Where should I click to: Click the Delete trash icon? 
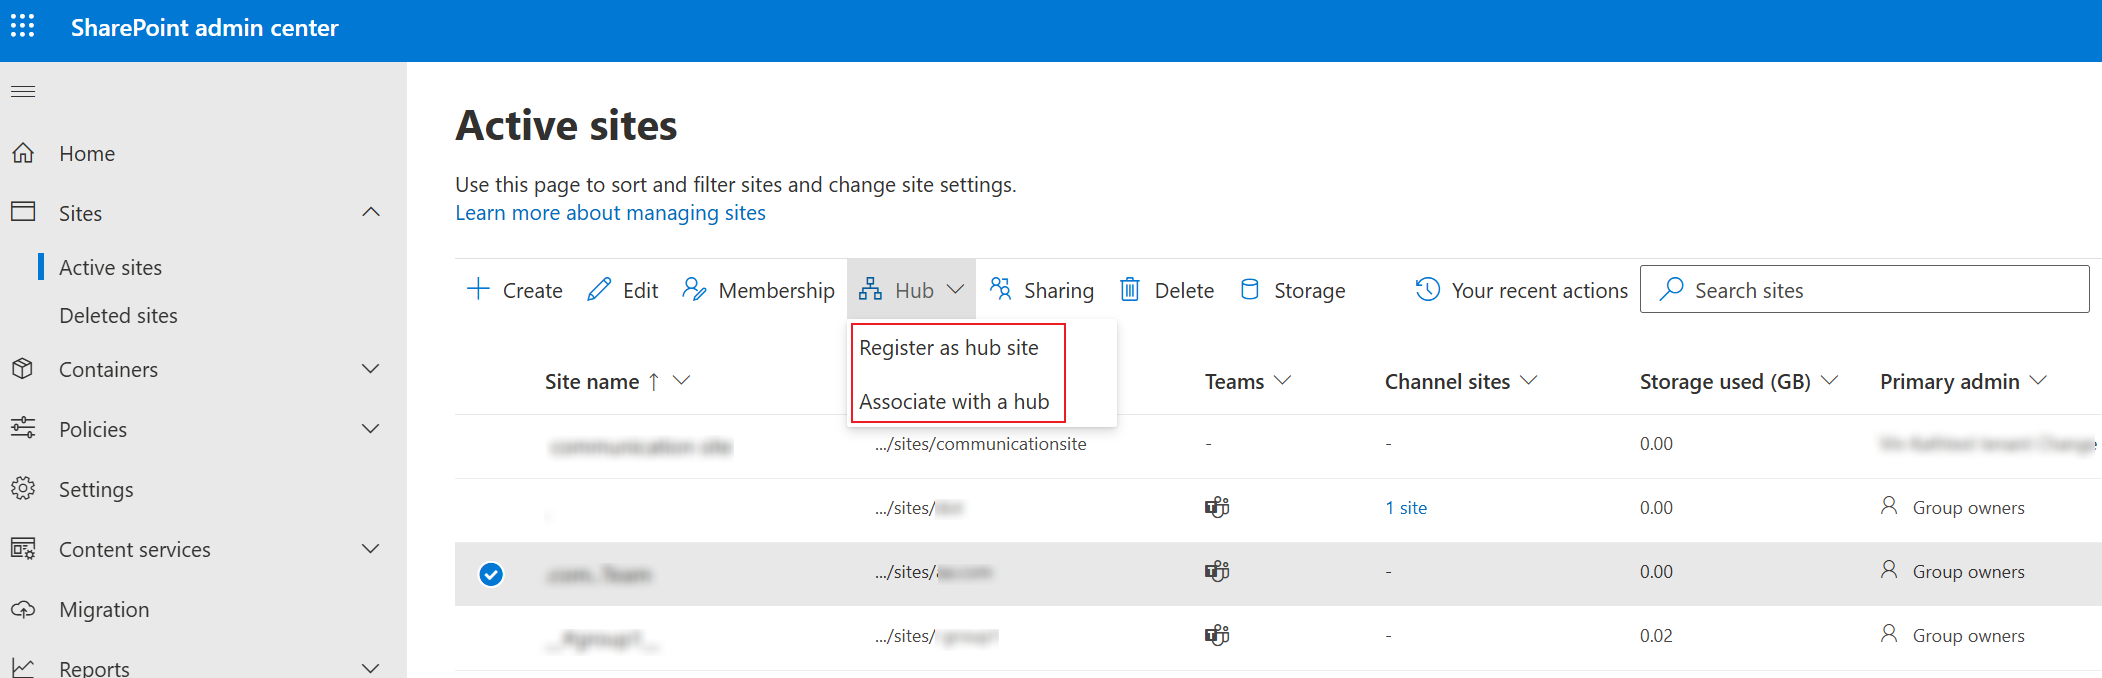1130,290
